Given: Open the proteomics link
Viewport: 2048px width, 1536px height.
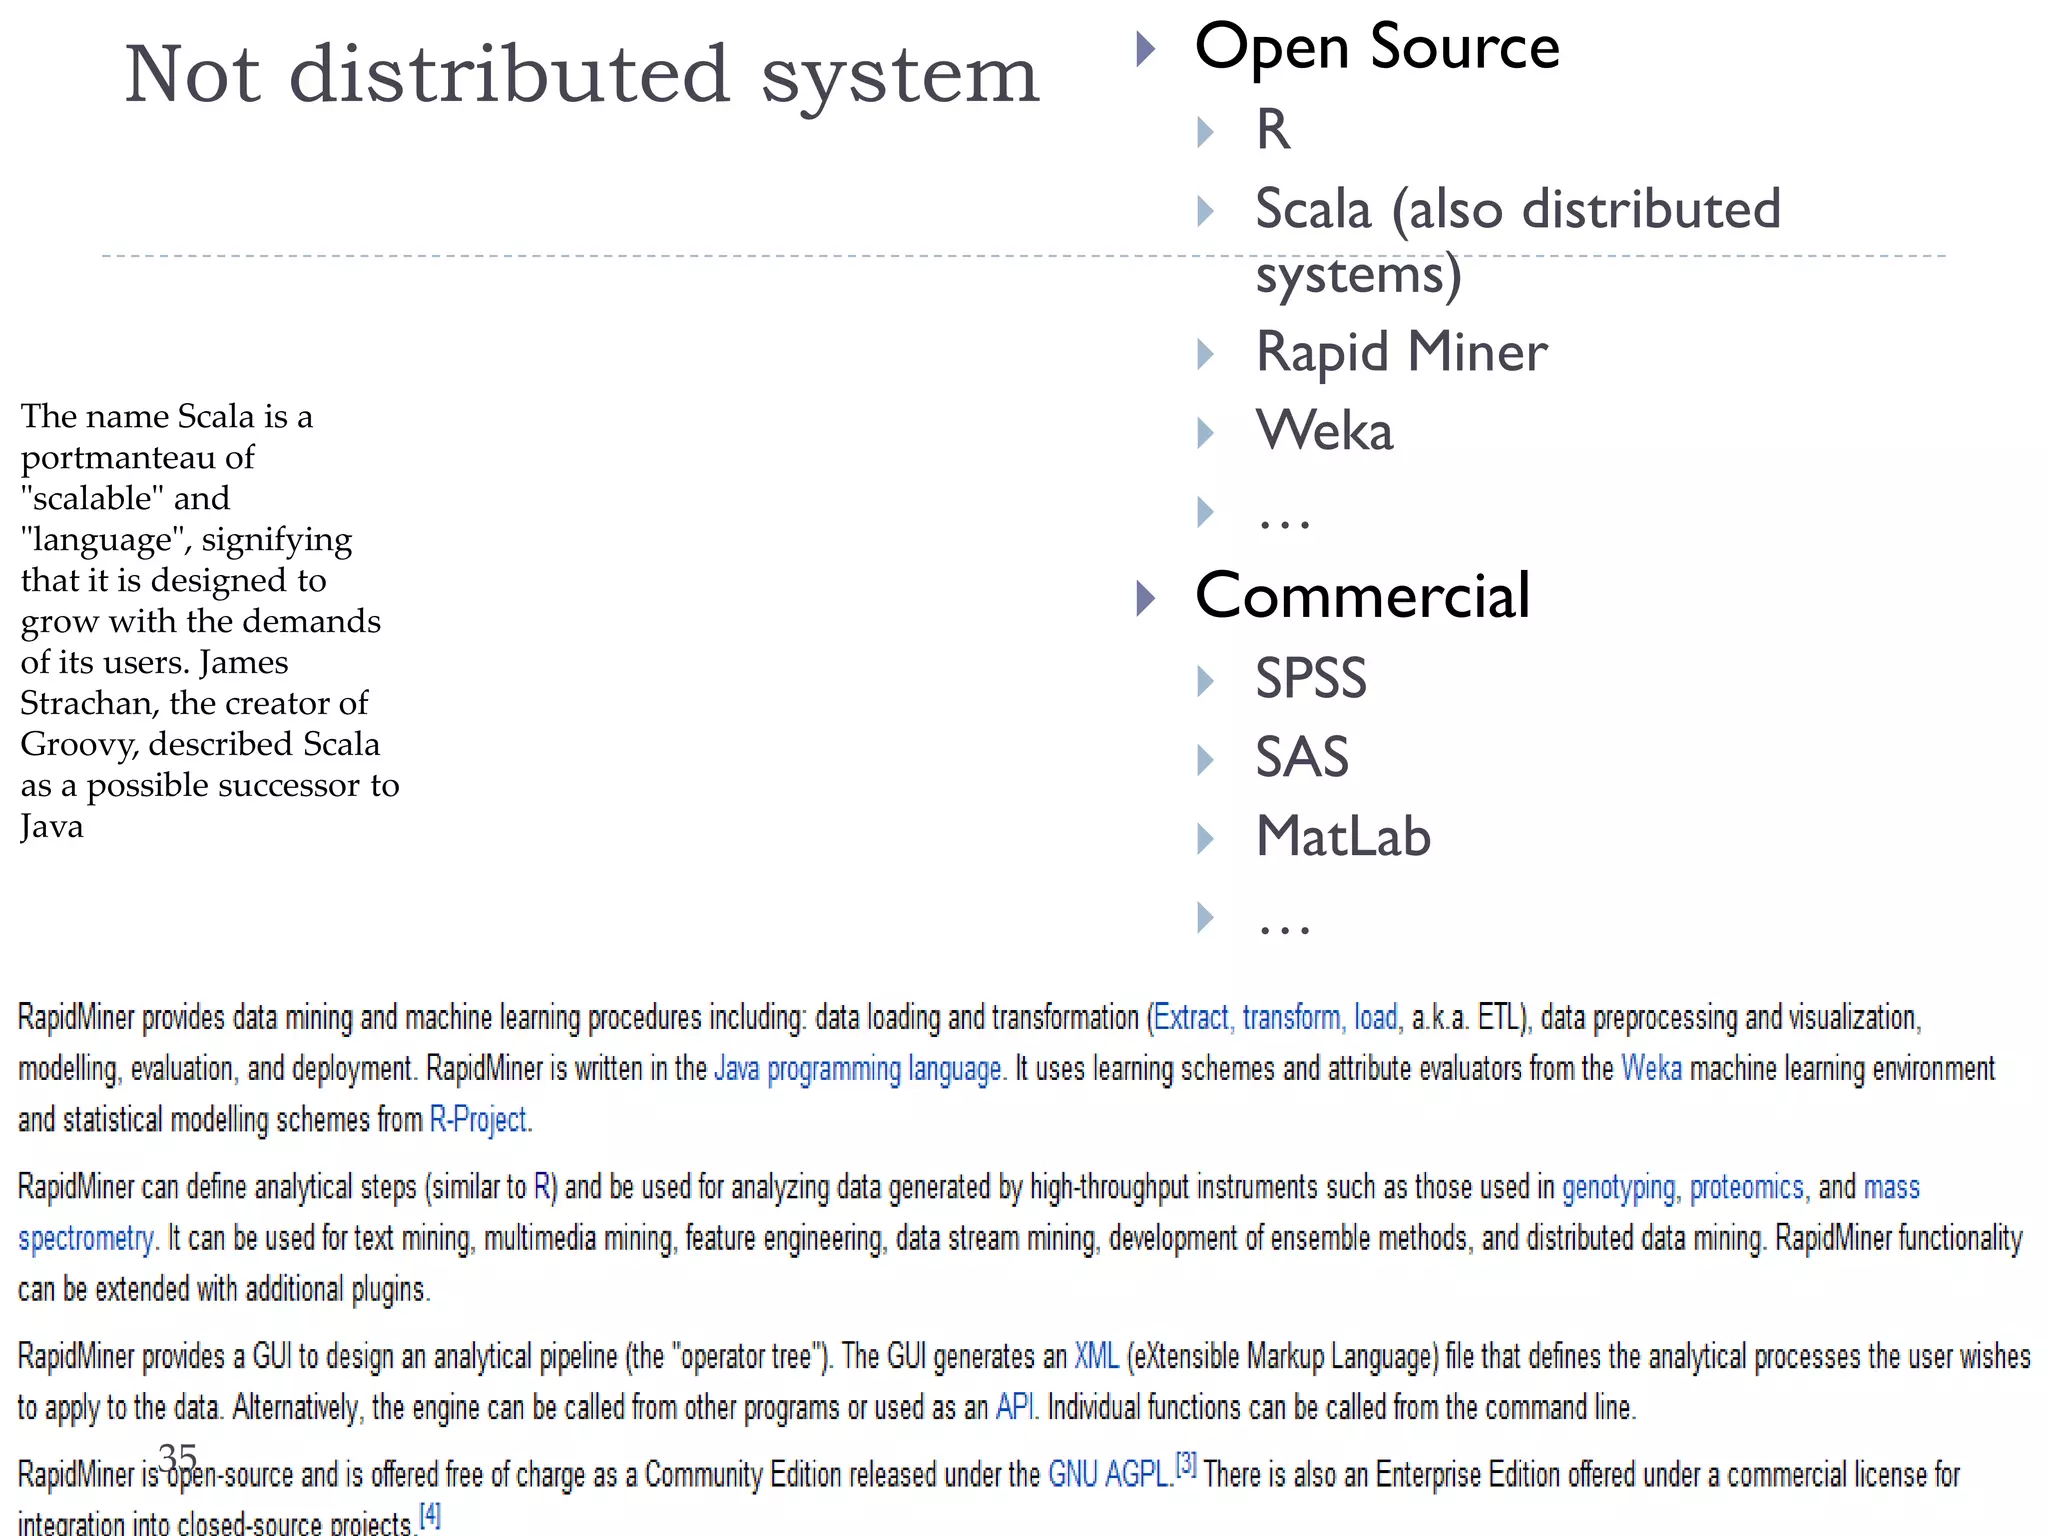Looking at the screenshot, I should pyautogui.click(x=1746, y=1188).
